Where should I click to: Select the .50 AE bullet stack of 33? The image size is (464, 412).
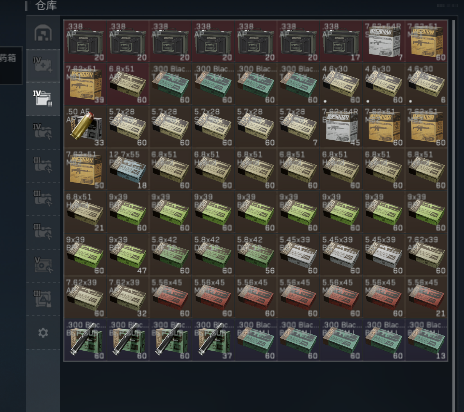pos(85,127)
